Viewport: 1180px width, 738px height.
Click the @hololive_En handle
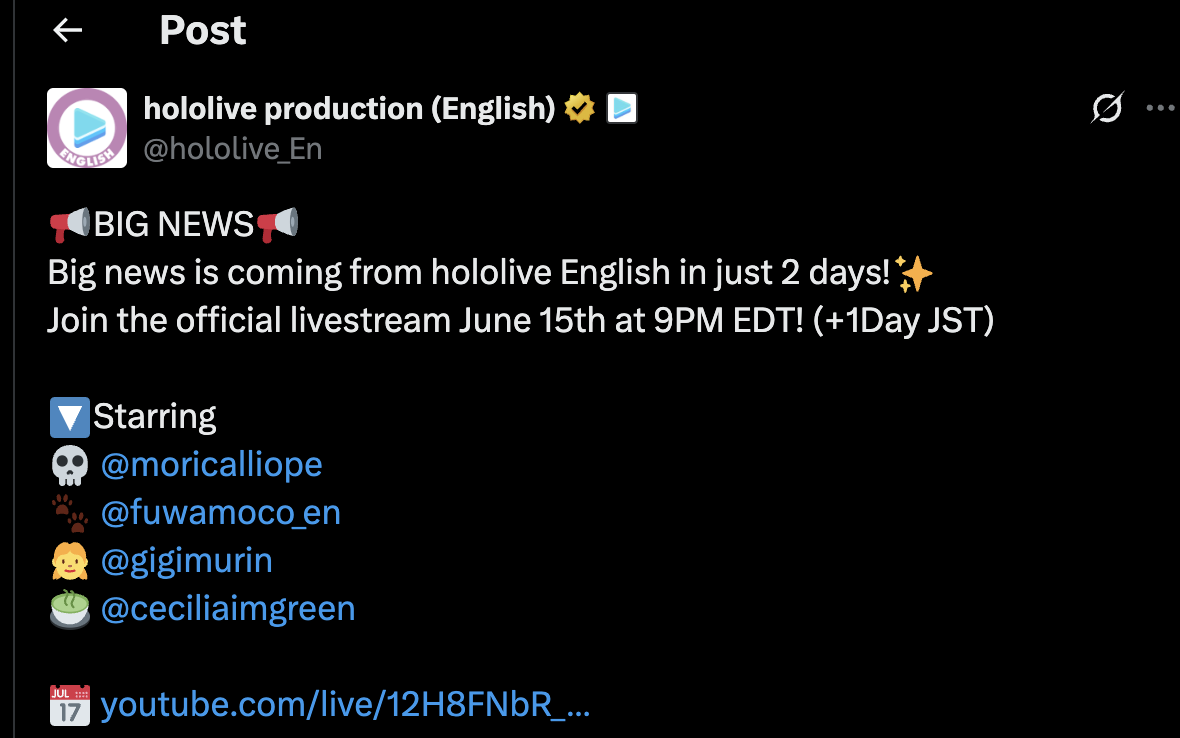[233, 149]
